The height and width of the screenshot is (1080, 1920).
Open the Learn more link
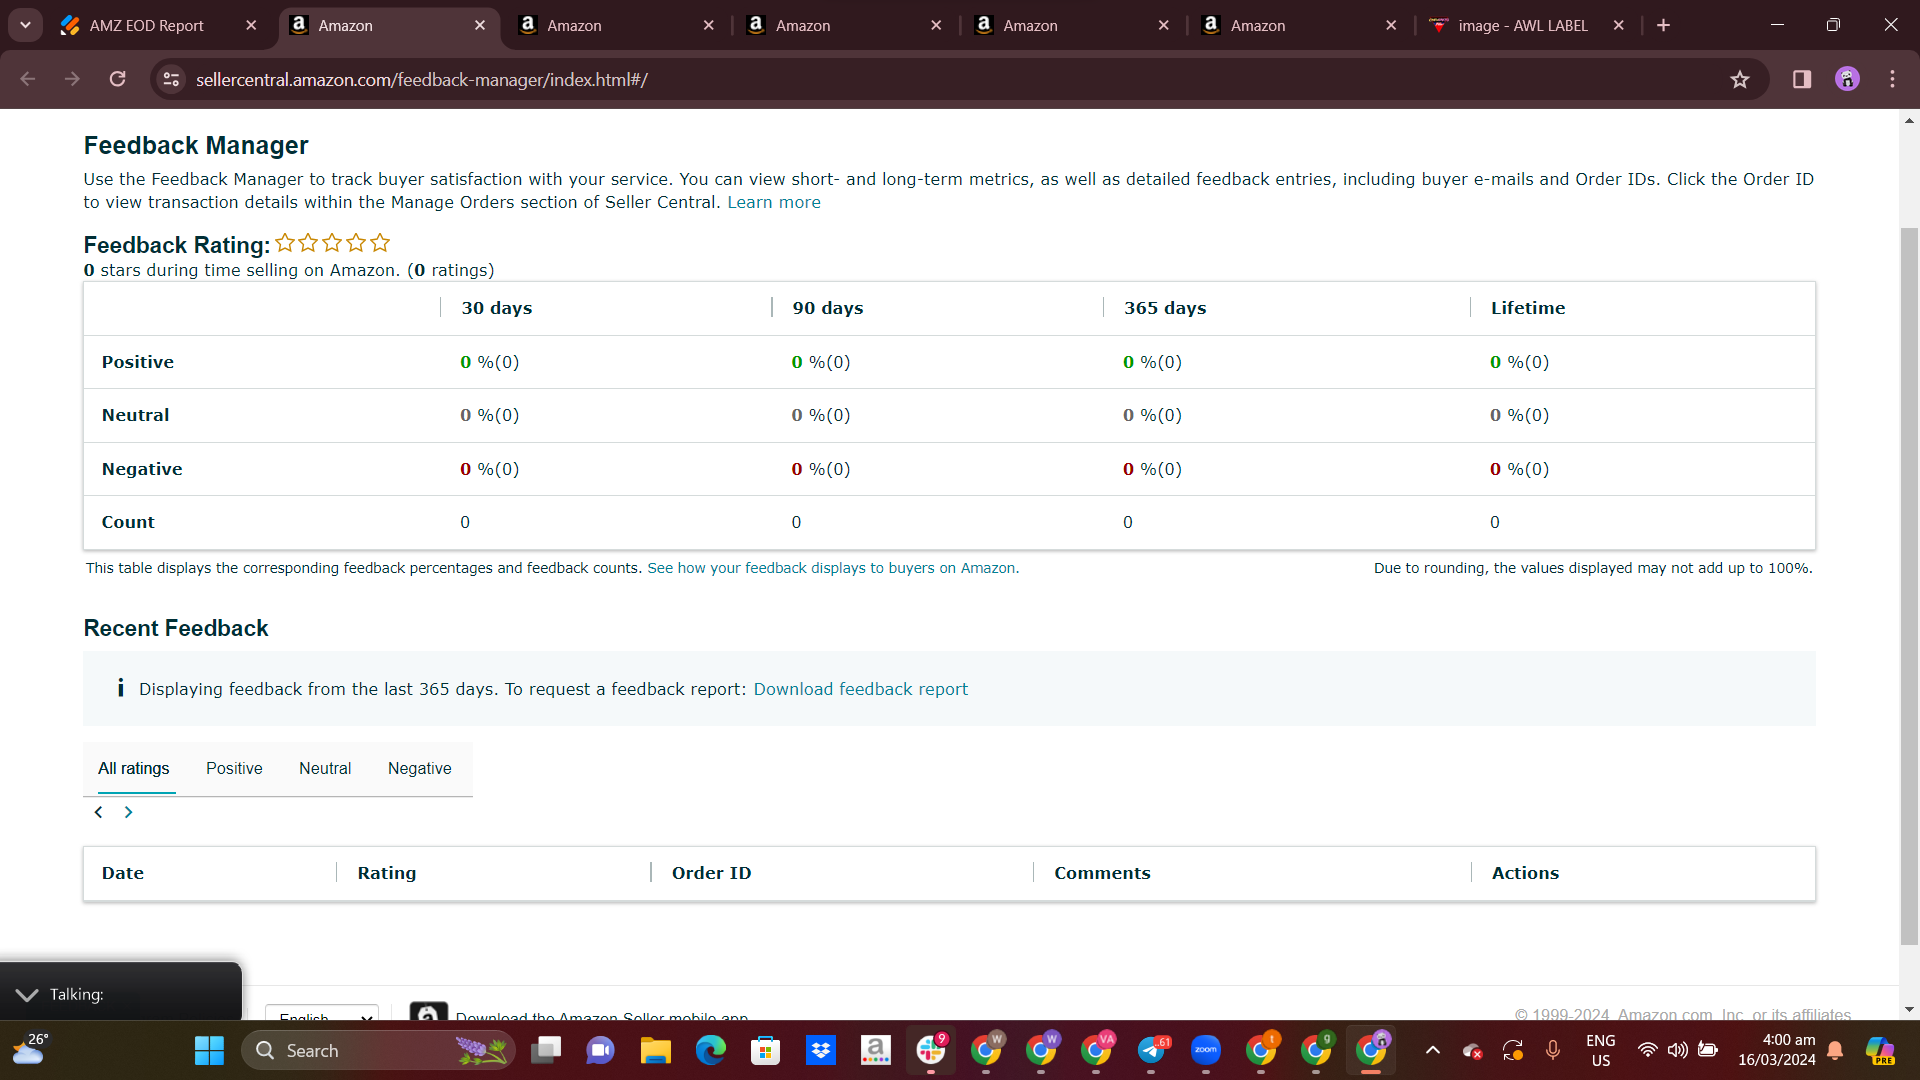pos(774,202)
